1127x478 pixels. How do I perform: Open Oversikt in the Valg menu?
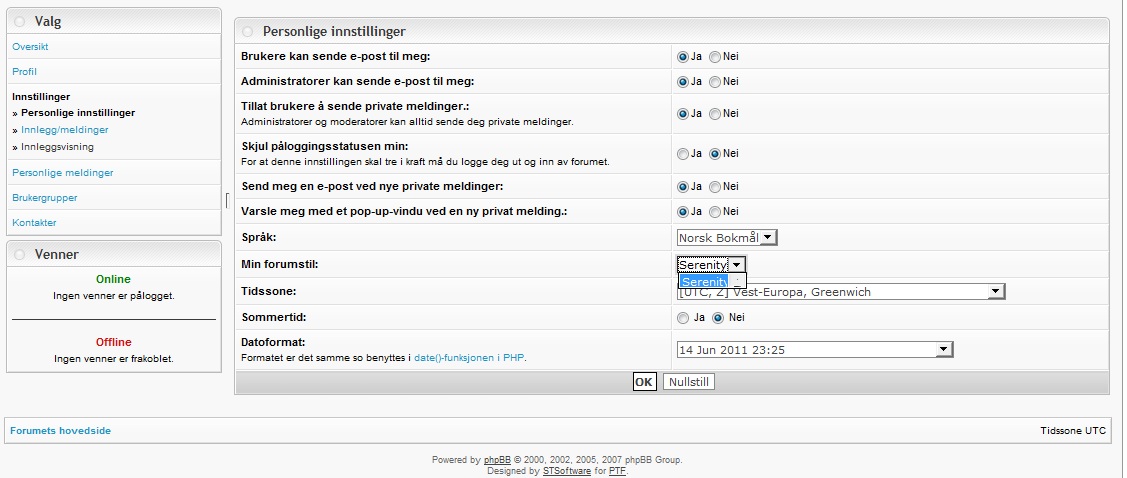pos(30,47)
